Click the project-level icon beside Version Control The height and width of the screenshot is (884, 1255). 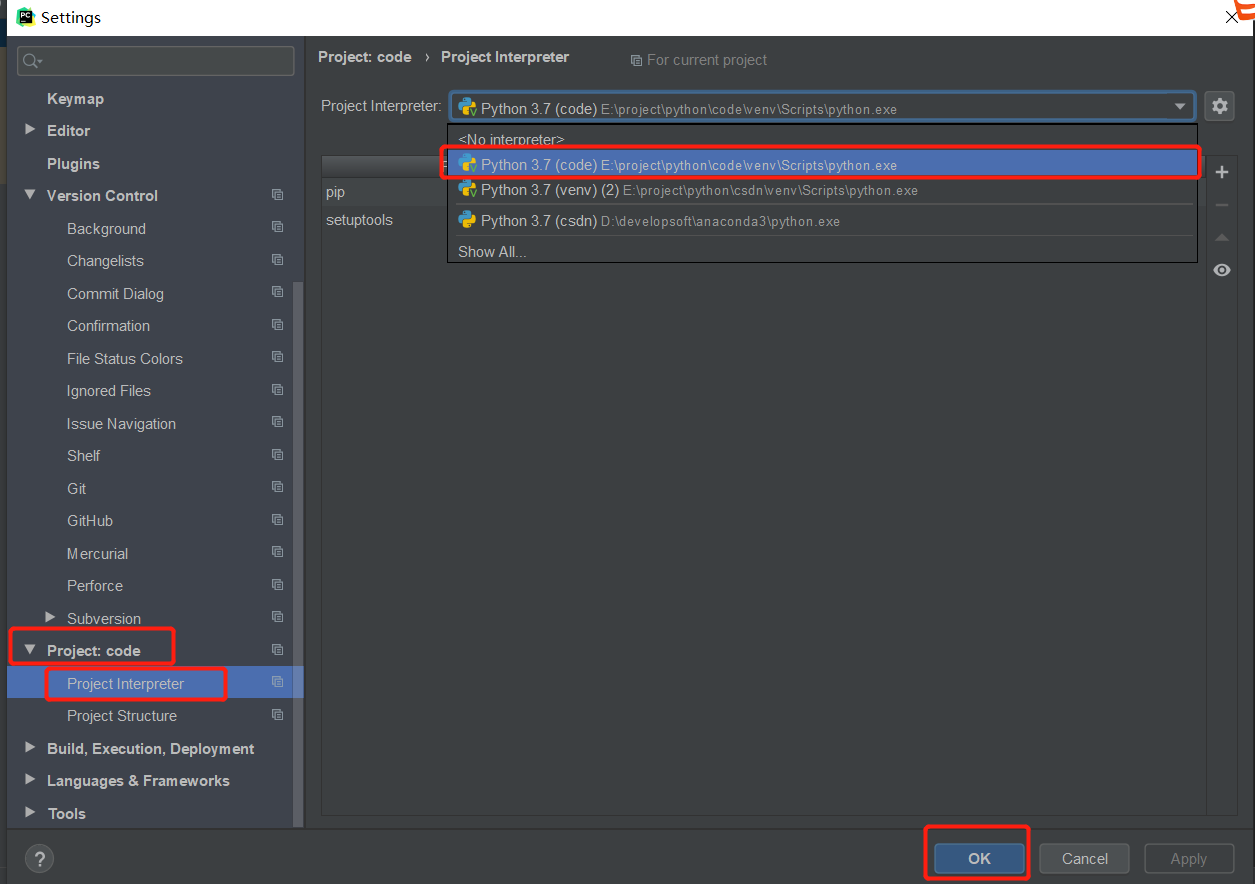[277, 196]
